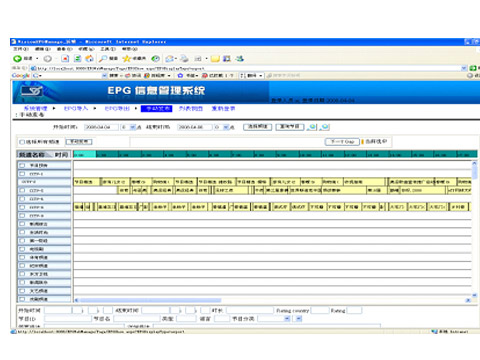Click the yellow folder icon in IE toolbar

[215, 59]
